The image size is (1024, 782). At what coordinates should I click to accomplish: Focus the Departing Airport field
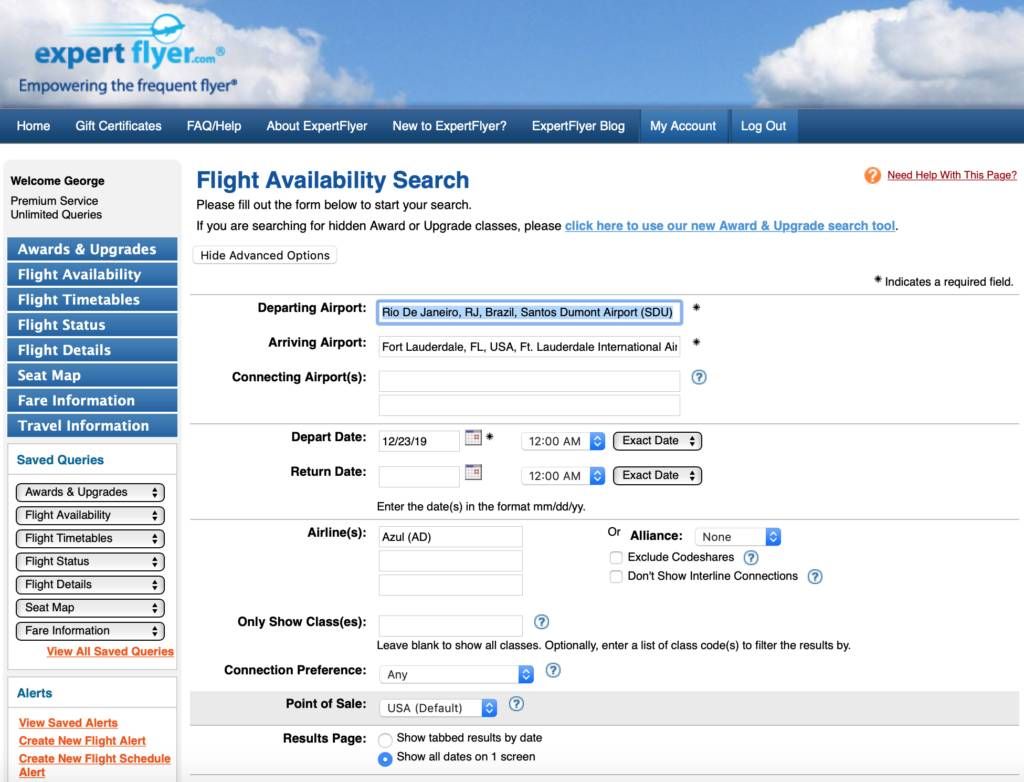(529, 312)
